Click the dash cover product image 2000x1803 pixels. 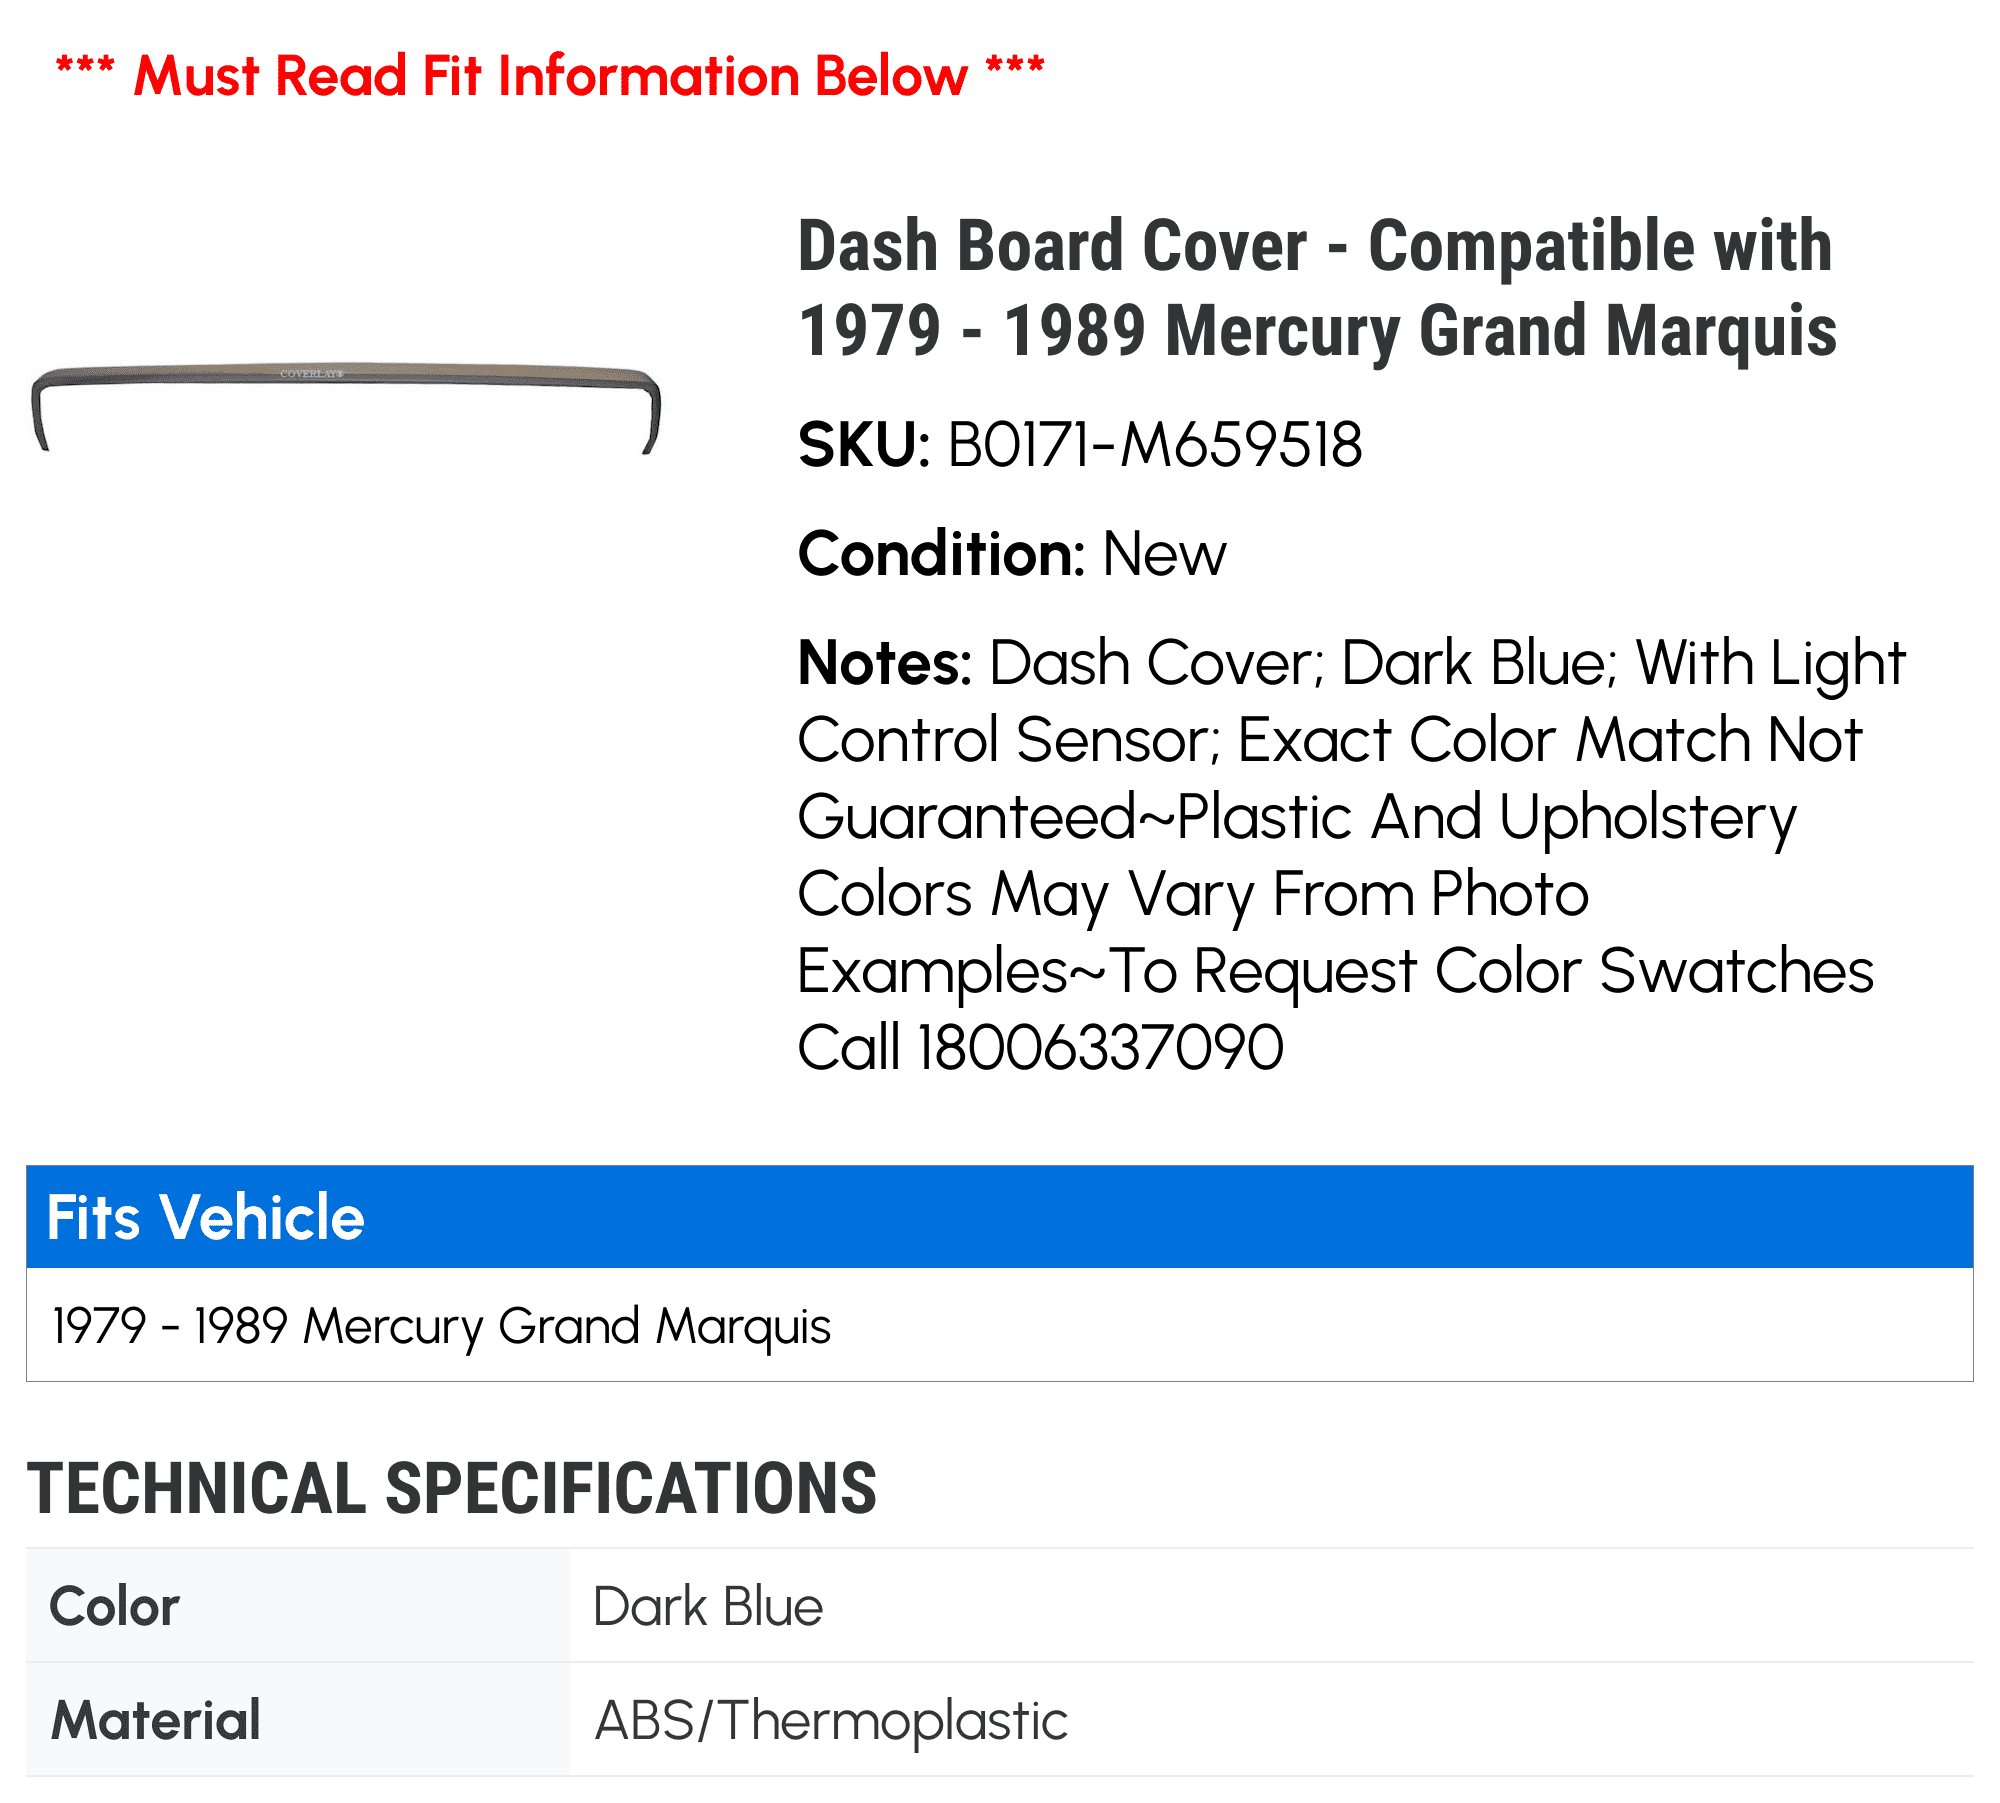(x=346, y=407)
